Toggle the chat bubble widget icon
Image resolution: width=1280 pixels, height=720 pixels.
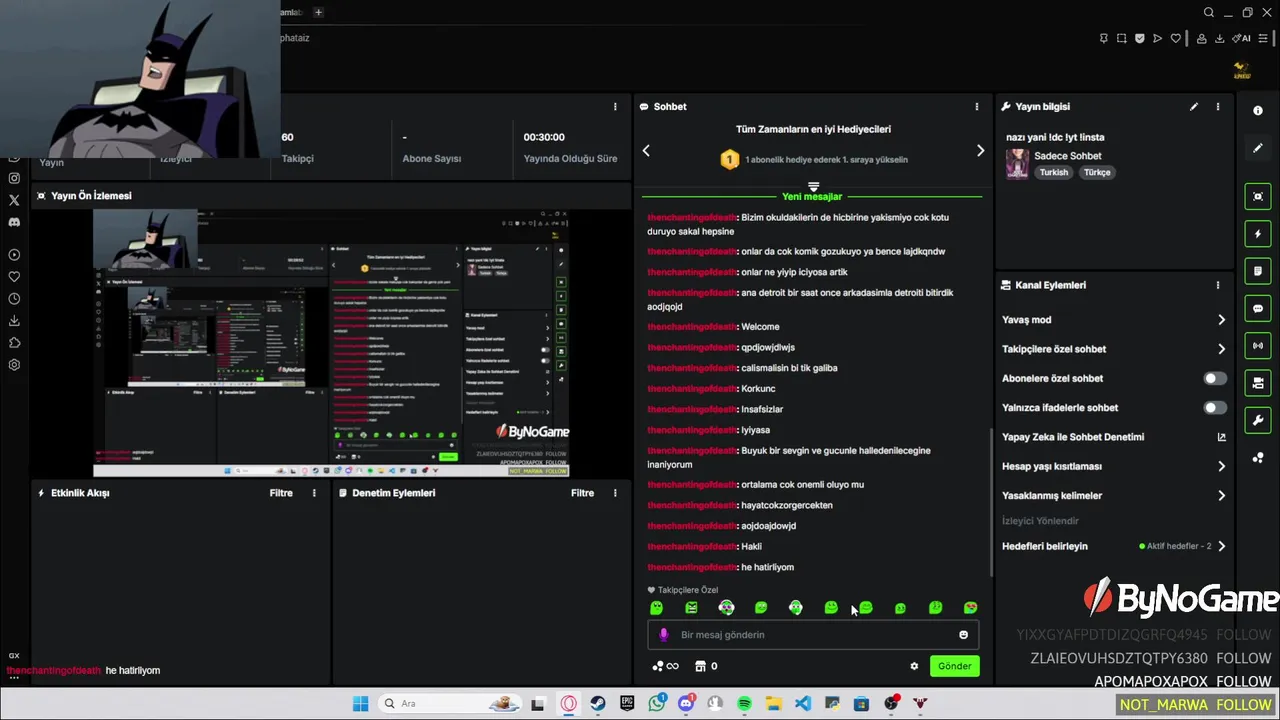pyautogui.click(x=1258, y=309)
